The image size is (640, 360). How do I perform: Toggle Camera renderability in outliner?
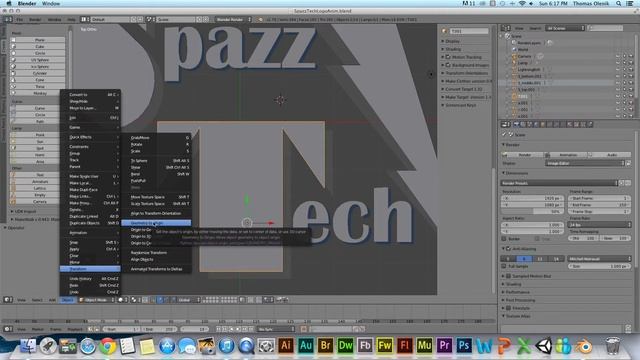tap(631, 56)
